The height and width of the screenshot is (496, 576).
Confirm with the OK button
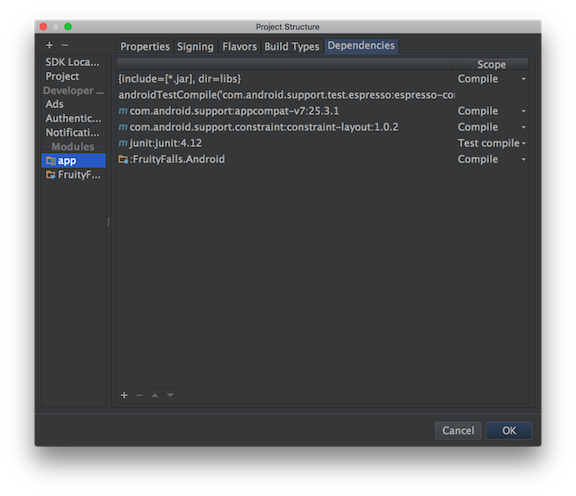509,430
